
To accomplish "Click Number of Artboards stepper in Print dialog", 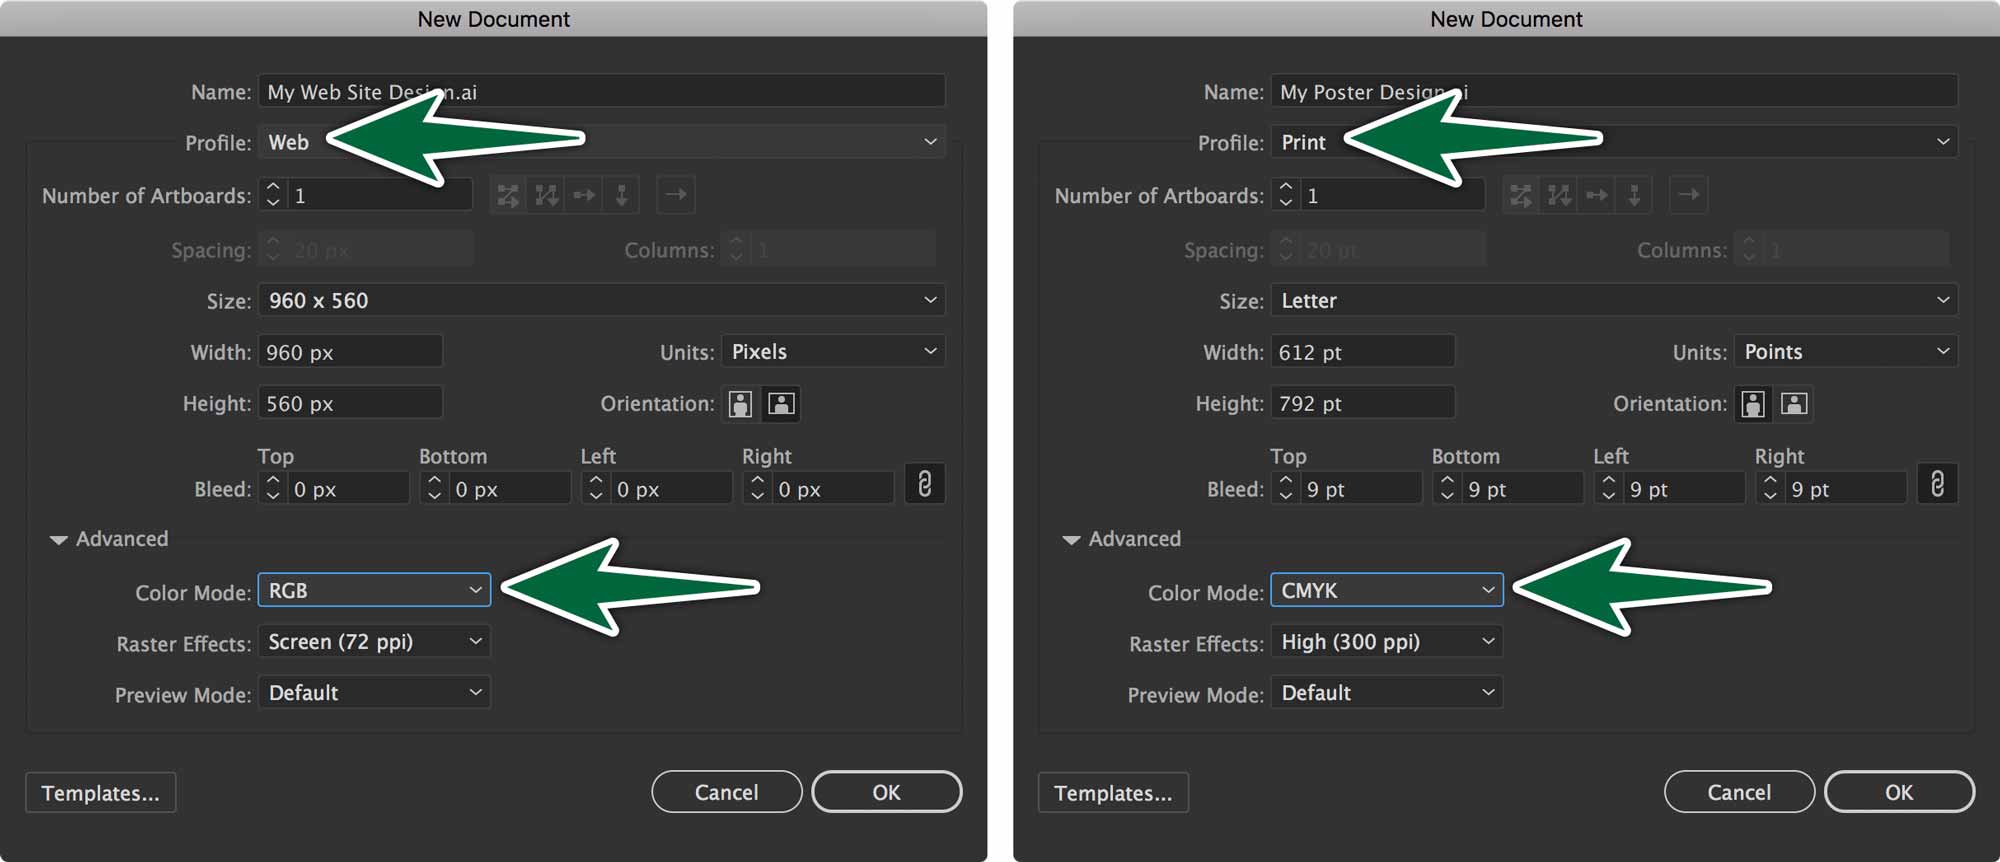I will tap(1286, 194).
